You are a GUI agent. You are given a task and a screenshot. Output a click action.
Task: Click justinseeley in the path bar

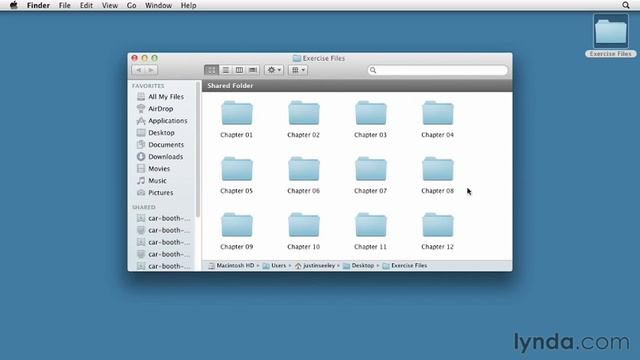[x=315, y=266]
